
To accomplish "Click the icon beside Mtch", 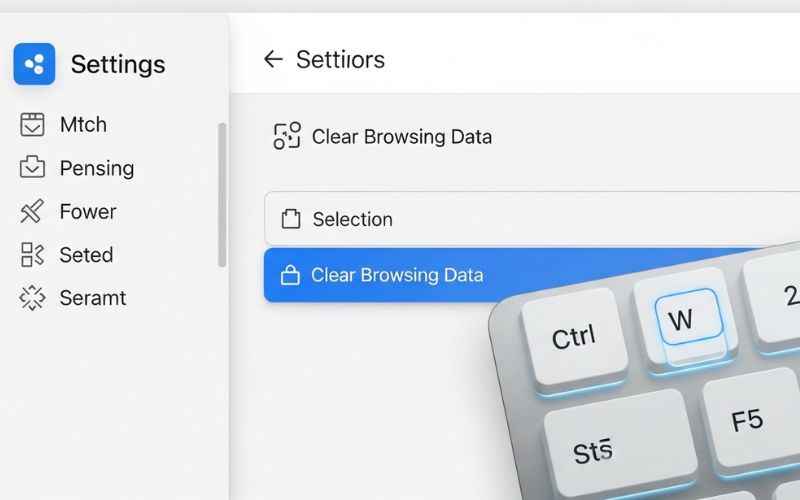I will click(x=32, y=125).
